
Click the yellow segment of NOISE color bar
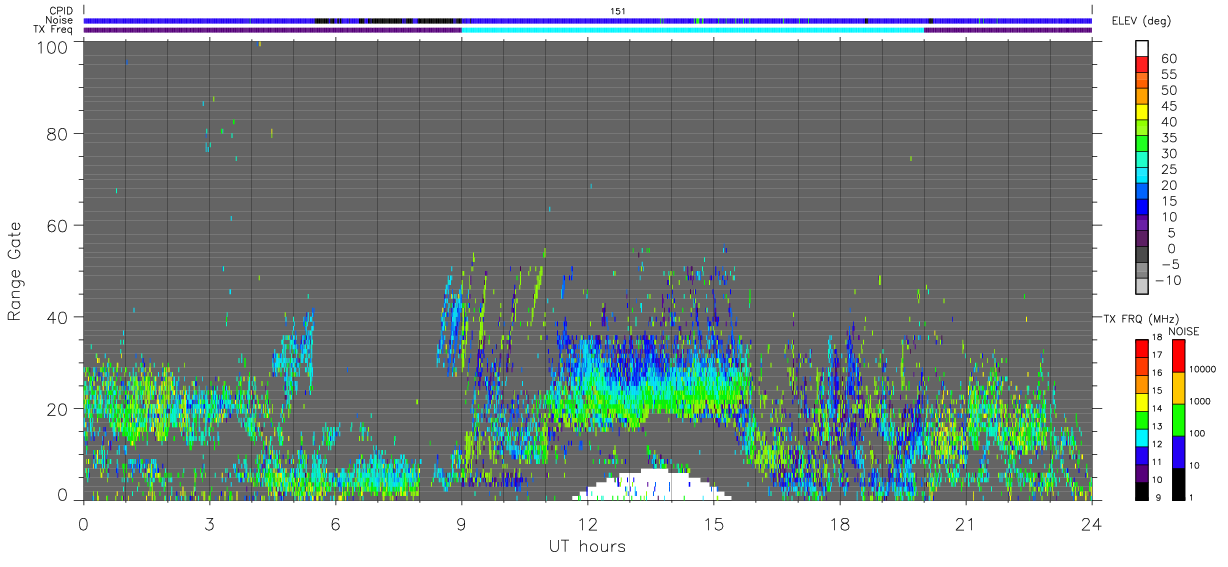[x=1178, y=388]
